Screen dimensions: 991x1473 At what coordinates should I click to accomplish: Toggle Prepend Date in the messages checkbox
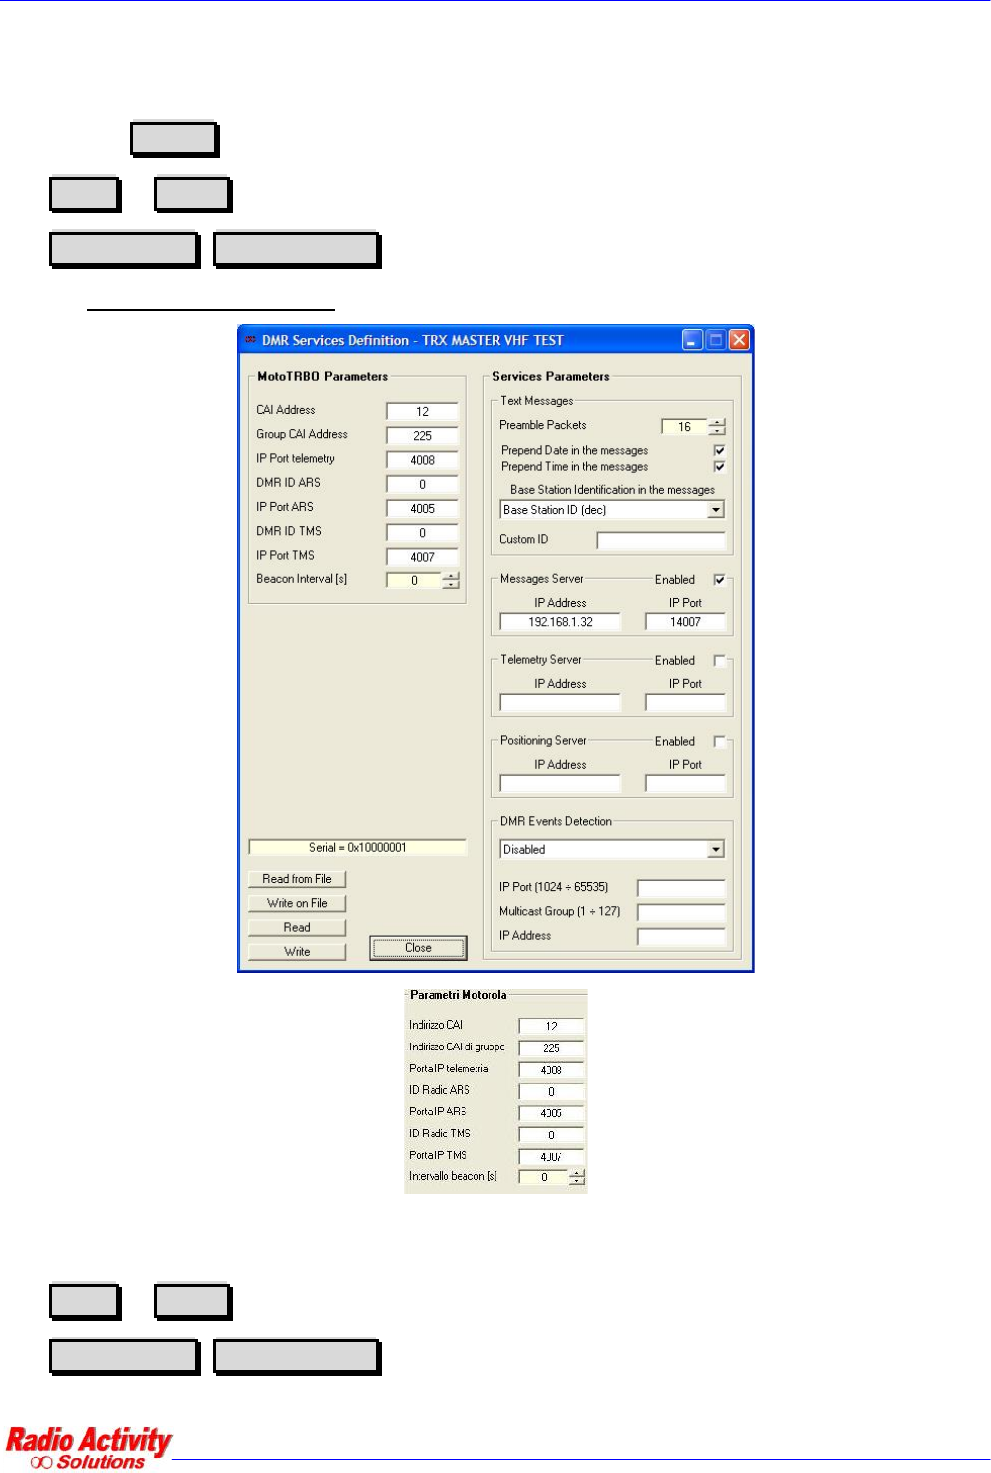tap(719, 451)
